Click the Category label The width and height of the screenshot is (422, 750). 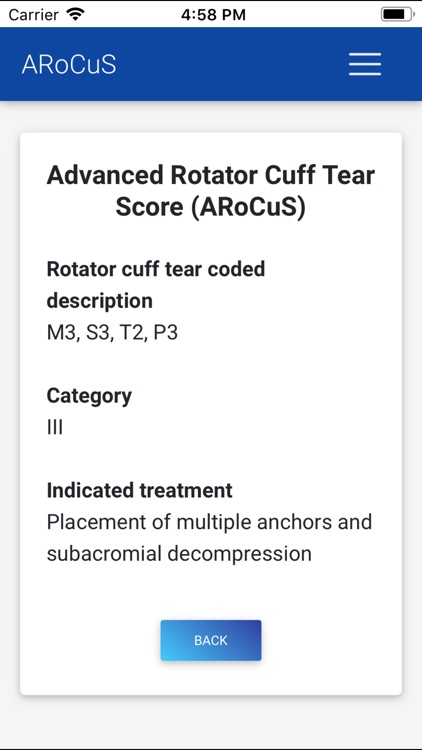pyautogui.click(x=89, y=396)
